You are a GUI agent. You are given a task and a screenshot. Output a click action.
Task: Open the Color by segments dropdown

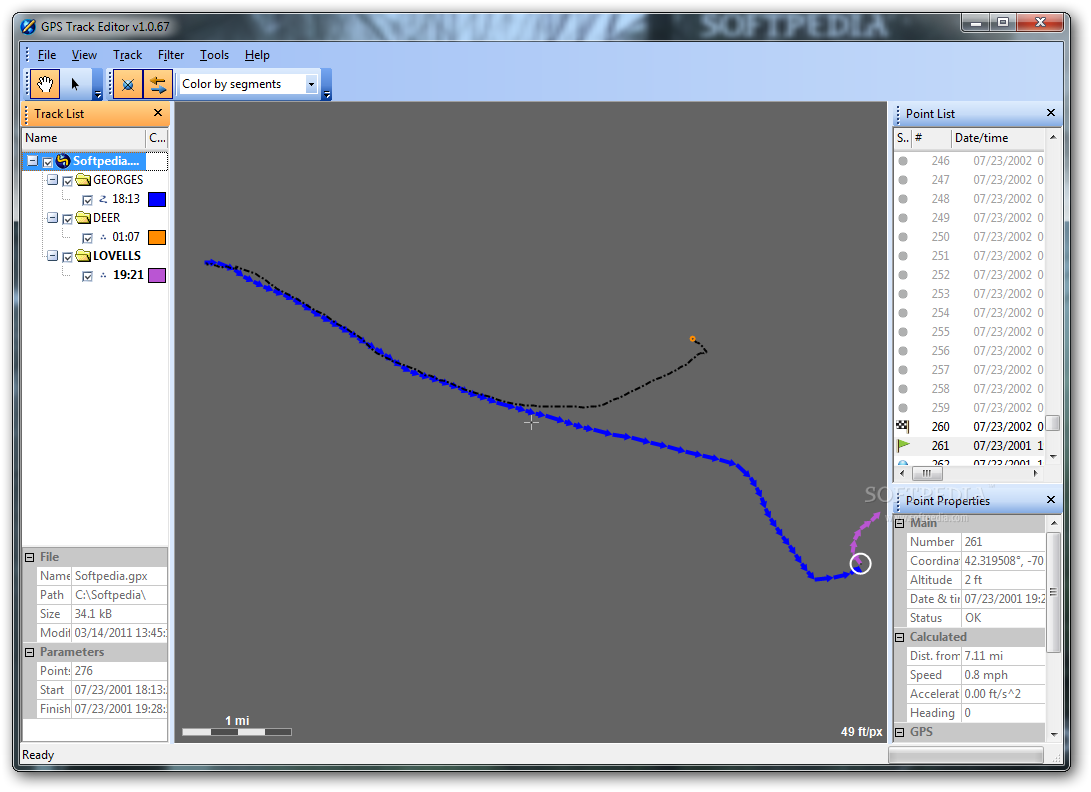coord(311,84)
